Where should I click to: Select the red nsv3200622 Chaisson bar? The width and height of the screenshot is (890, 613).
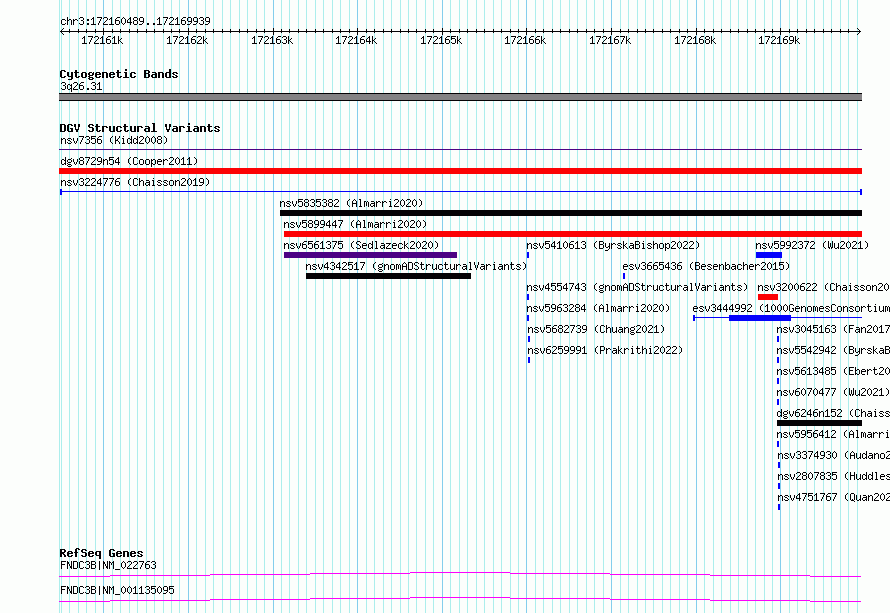click(767, 297)
